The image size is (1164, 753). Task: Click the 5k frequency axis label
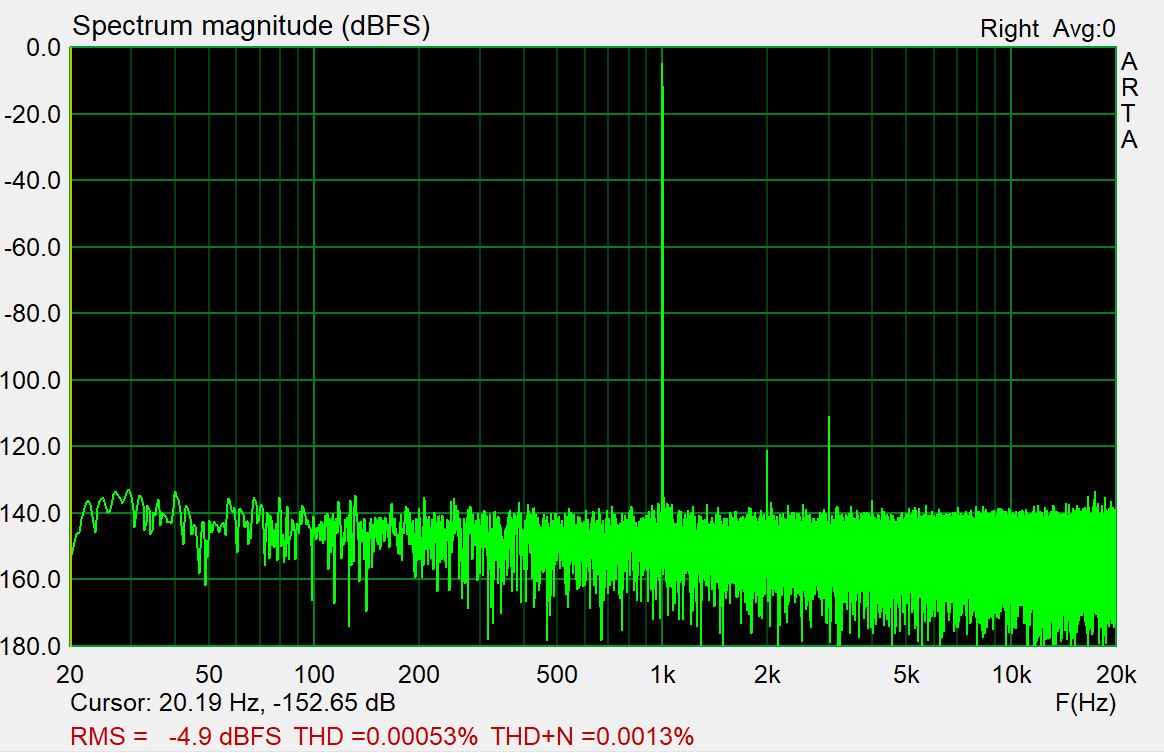pyautogui.click(x=906, y=674)
